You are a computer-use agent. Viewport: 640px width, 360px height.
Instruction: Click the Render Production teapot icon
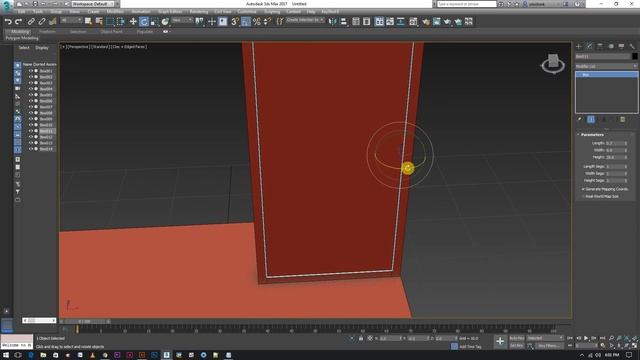tap(447, 22)
